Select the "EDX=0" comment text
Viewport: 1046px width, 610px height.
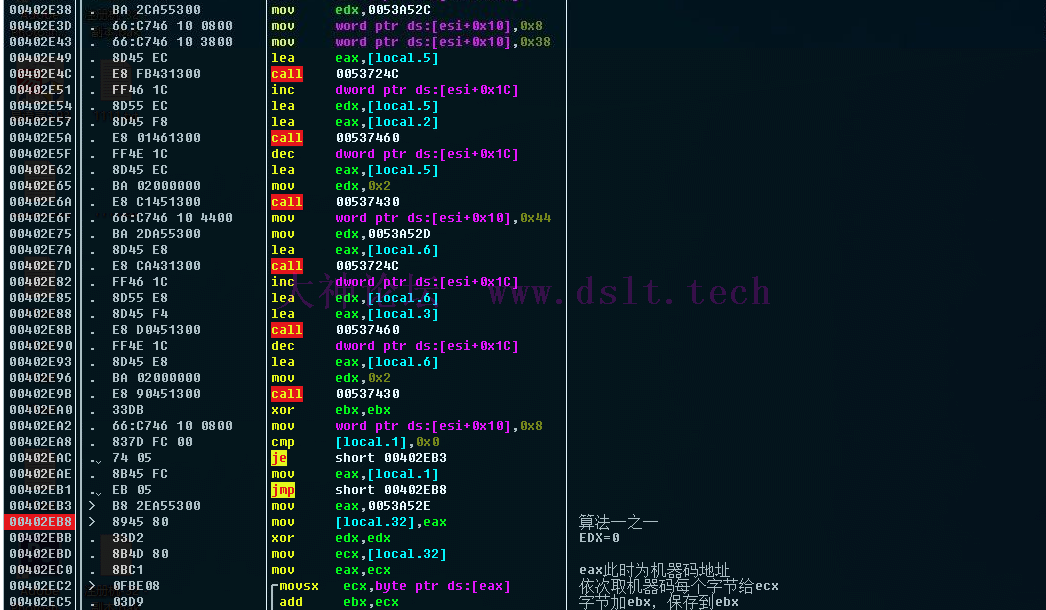tap(599, 538)
